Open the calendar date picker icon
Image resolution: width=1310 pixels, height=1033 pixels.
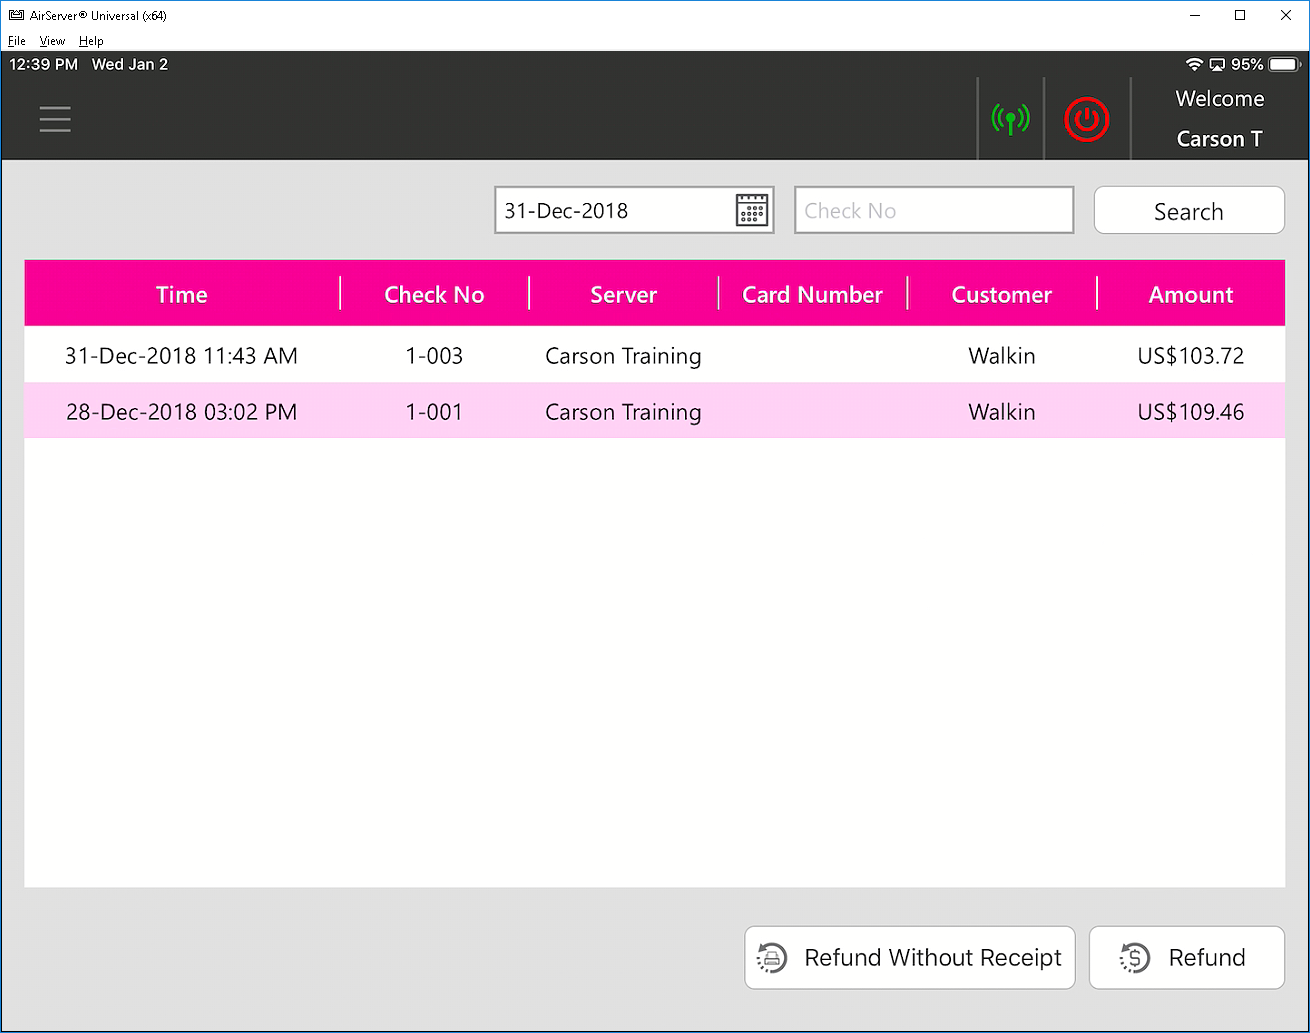point(751,210)
